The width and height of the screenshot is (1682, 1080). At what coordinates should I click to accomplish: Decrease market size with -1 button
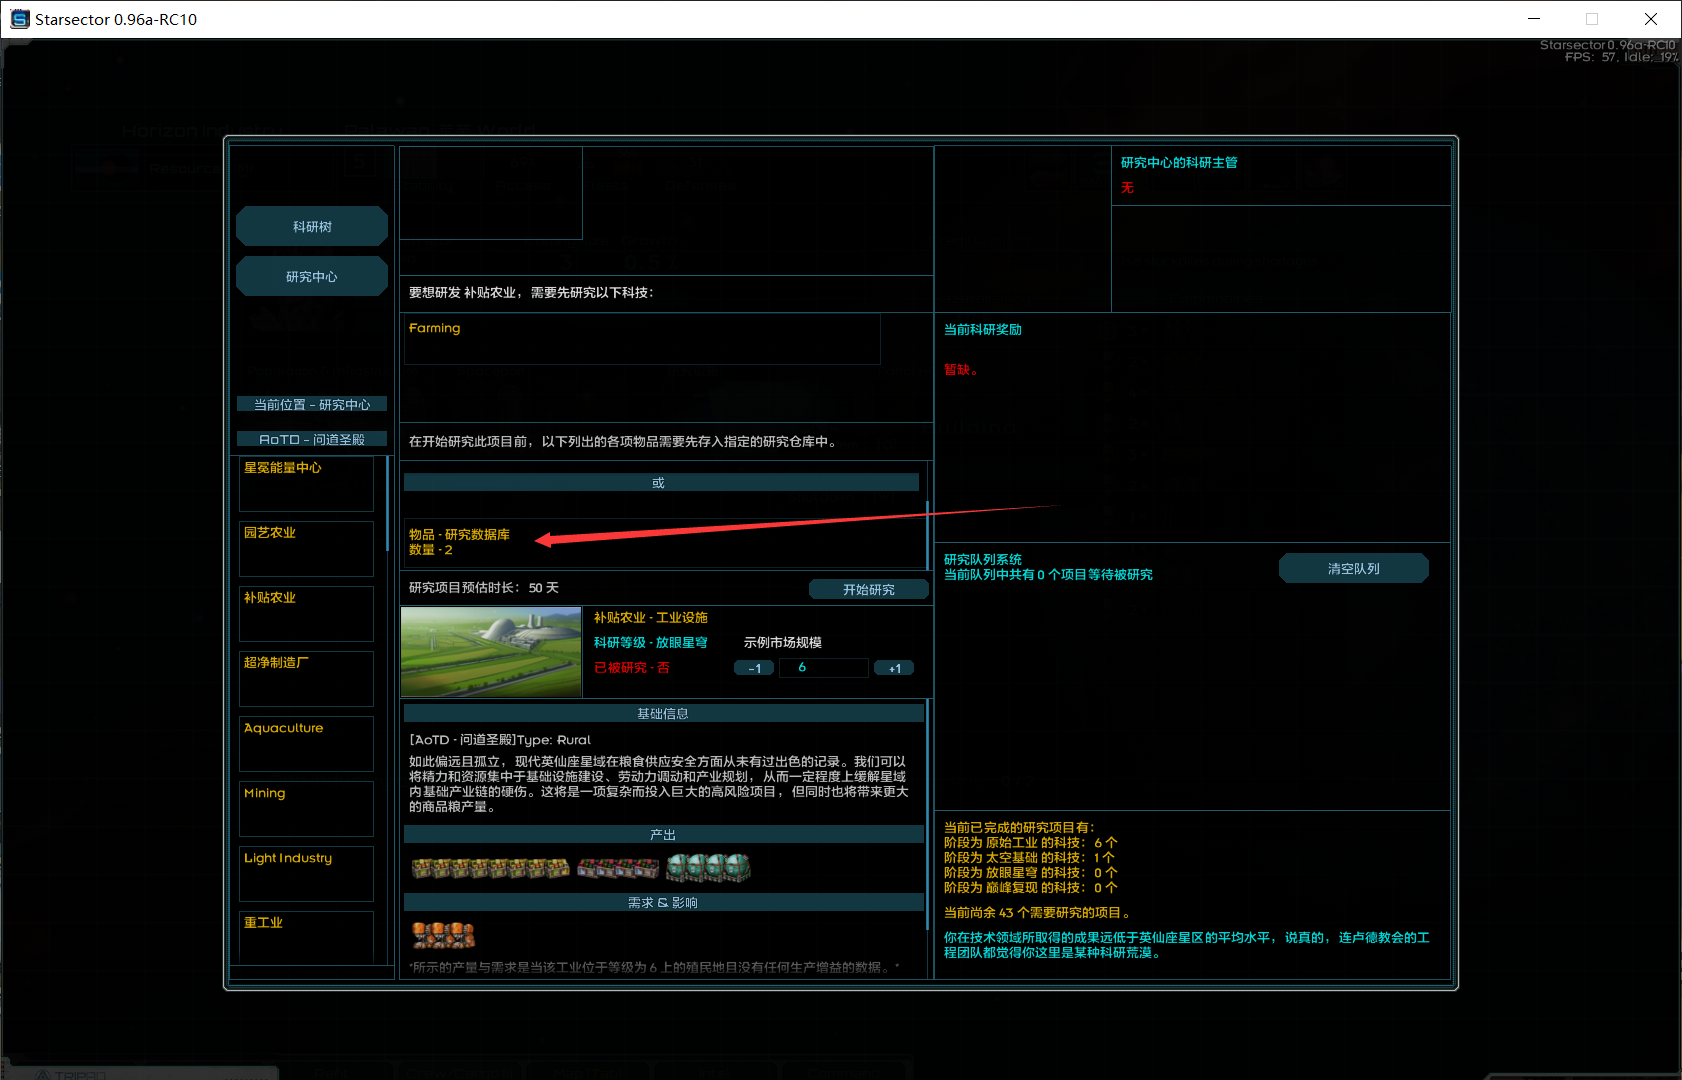pos(754,668)
